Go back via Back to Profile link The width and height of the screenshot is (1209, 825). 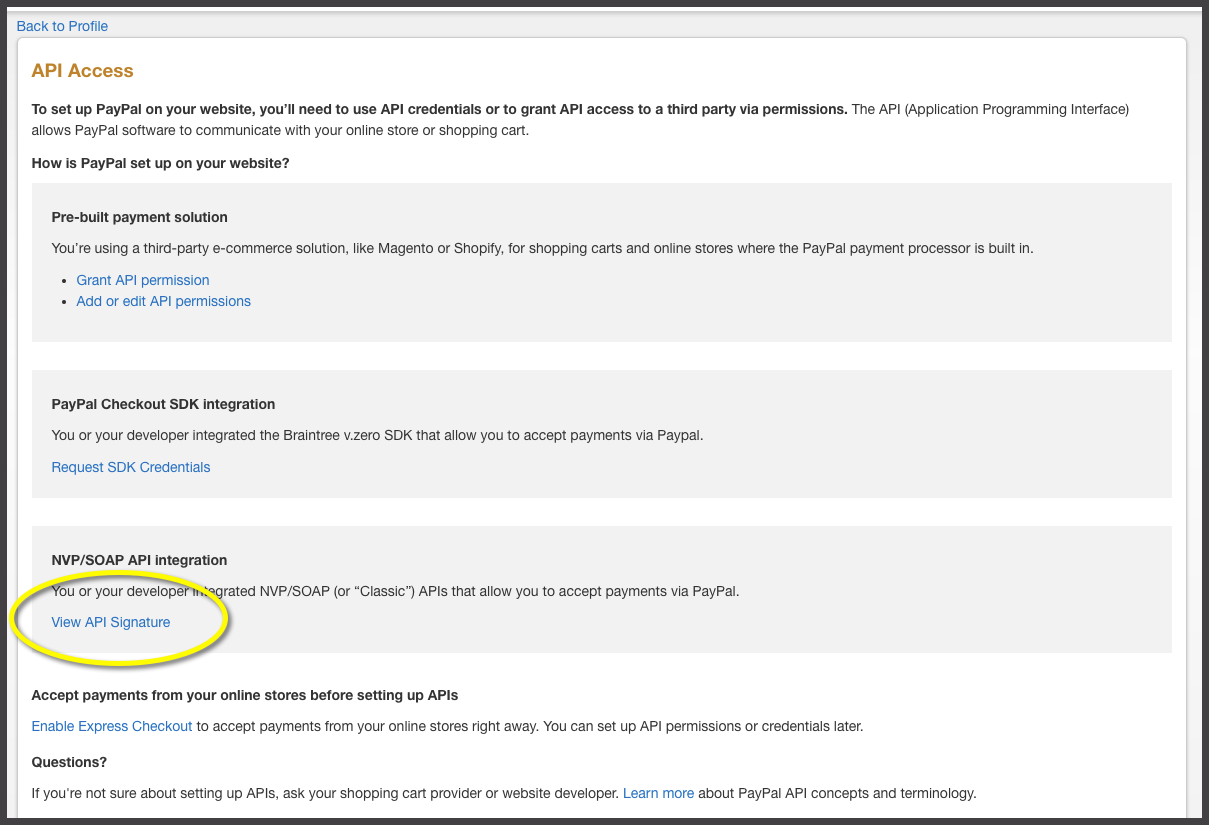click(62, 26)
